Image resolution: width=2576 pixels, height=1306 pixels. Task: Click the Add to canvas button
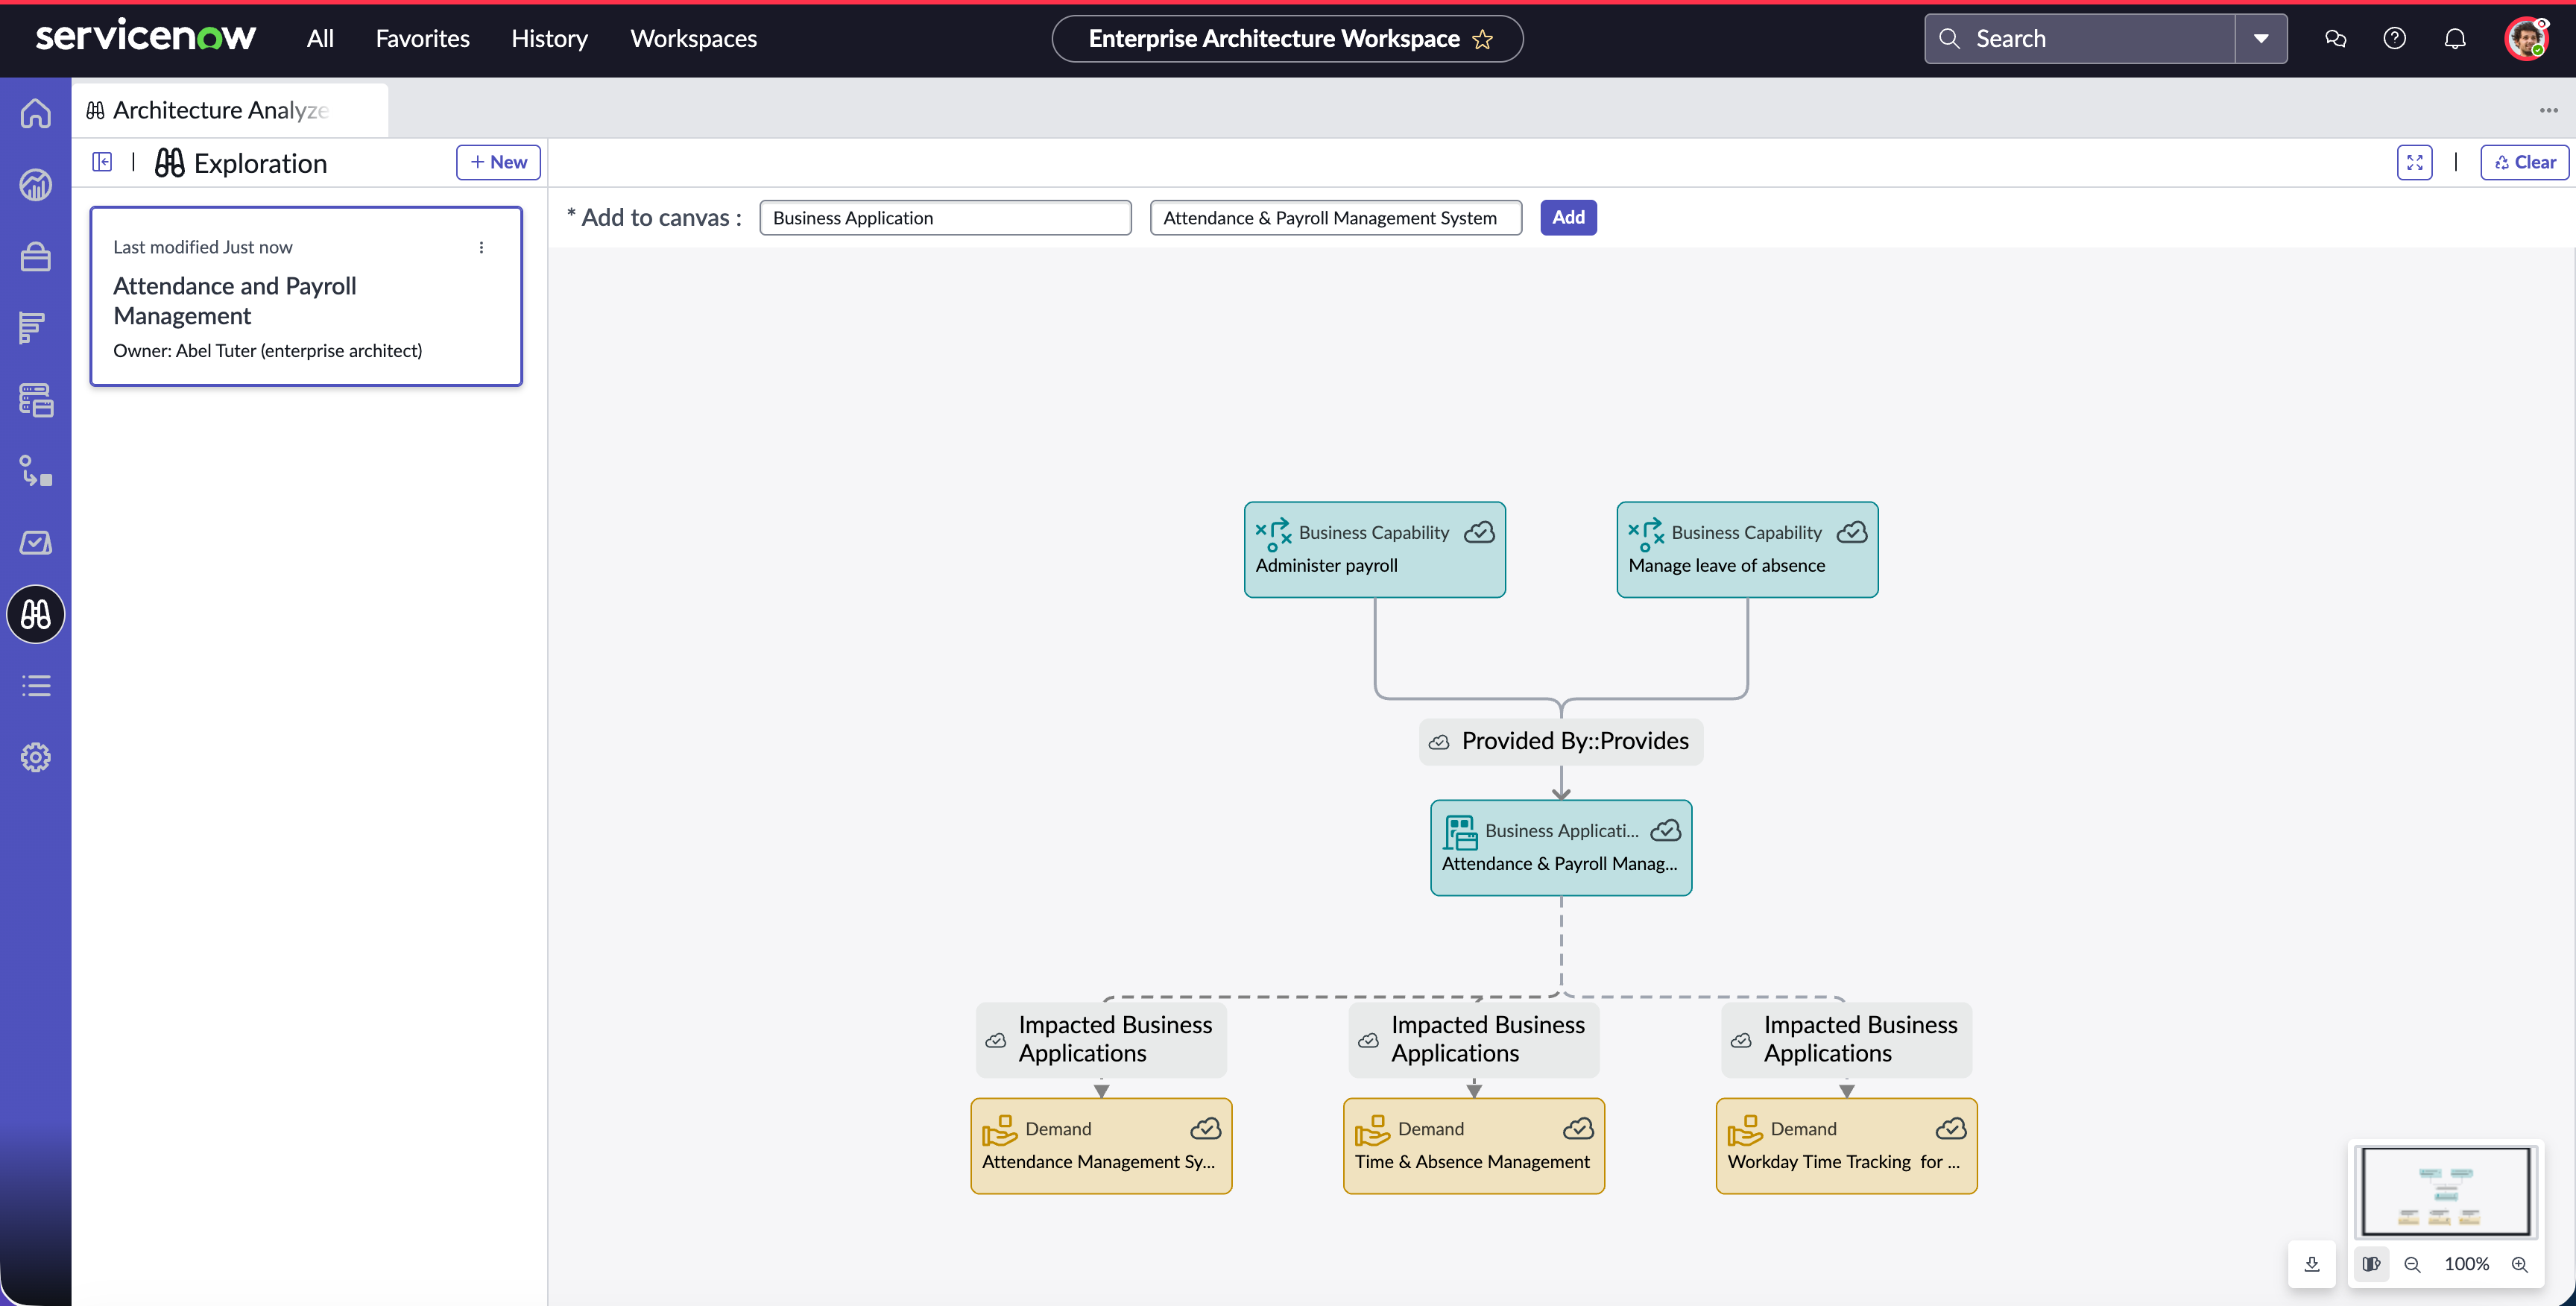(1568, 218)
